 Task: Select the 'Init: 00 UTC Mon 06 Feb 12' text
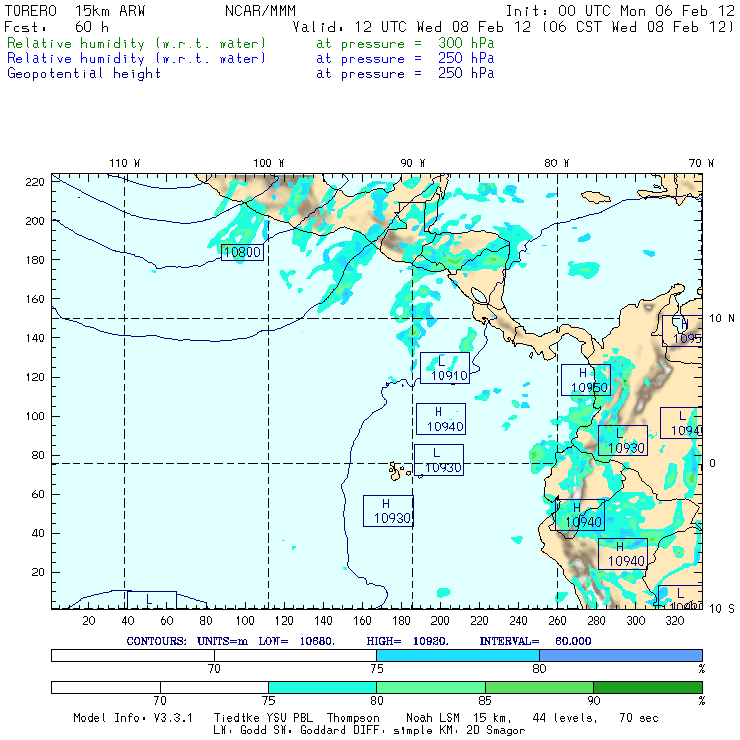[x=620, y=11]
